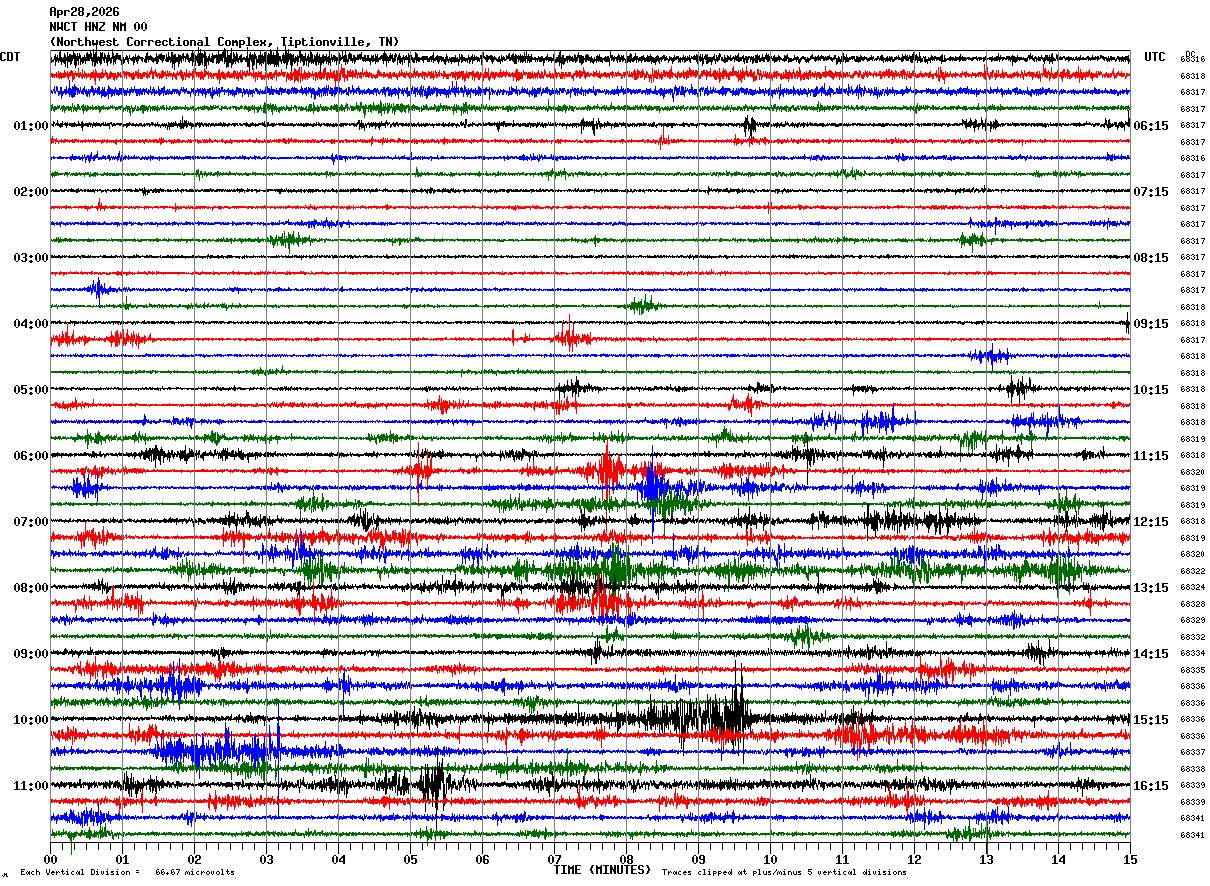
Task: Select the DC value 68332
Action: [1192, 637]
